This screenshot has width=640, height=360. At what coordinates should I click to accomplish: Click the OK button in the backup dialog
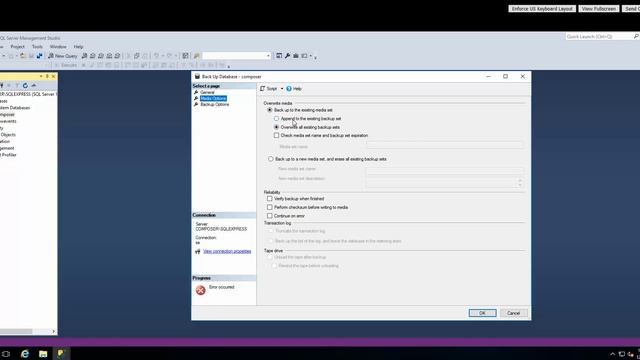(482, 313)
